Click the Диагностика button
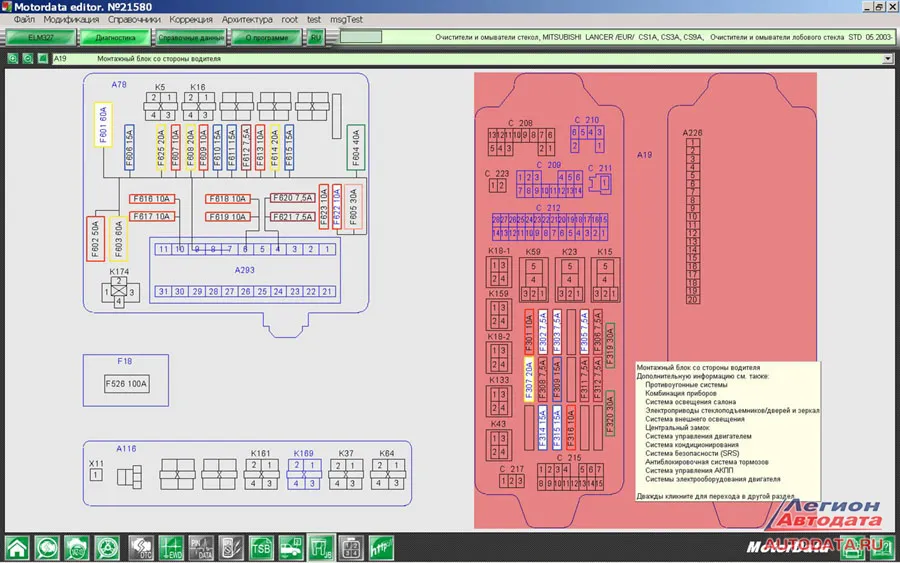 (x=115, y=37)
